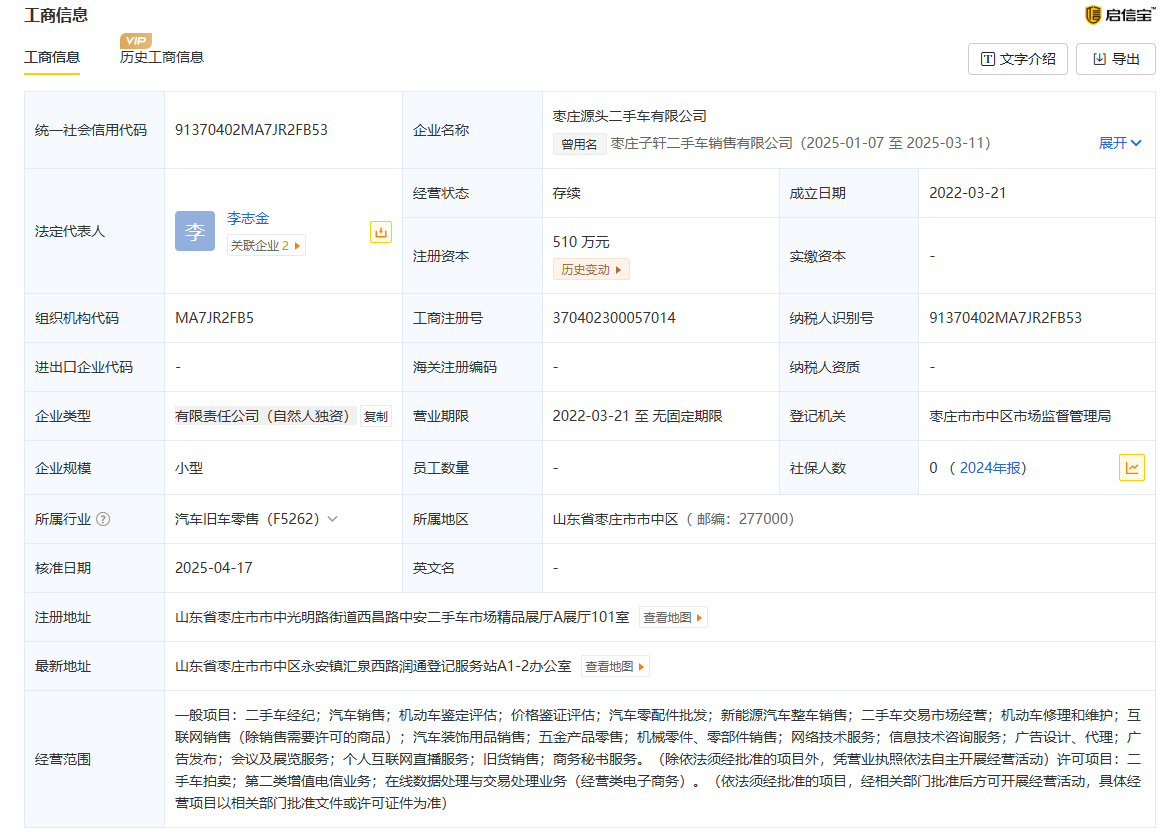Screen dimensions: 1164x833
Task: Open the 李志金 legal representative link
Action: [x=247, y=218]
